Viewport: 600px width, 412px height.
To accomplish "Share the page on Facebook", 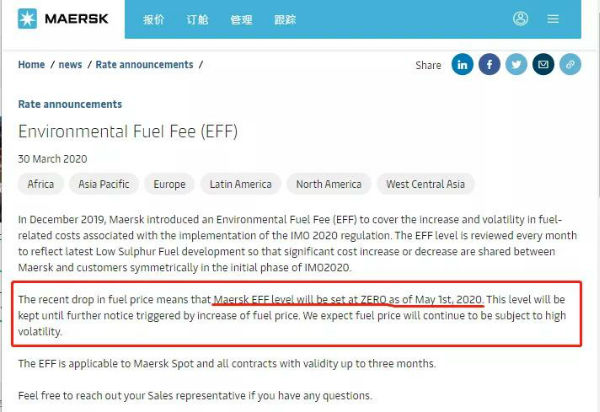I will tap(489, 65).
